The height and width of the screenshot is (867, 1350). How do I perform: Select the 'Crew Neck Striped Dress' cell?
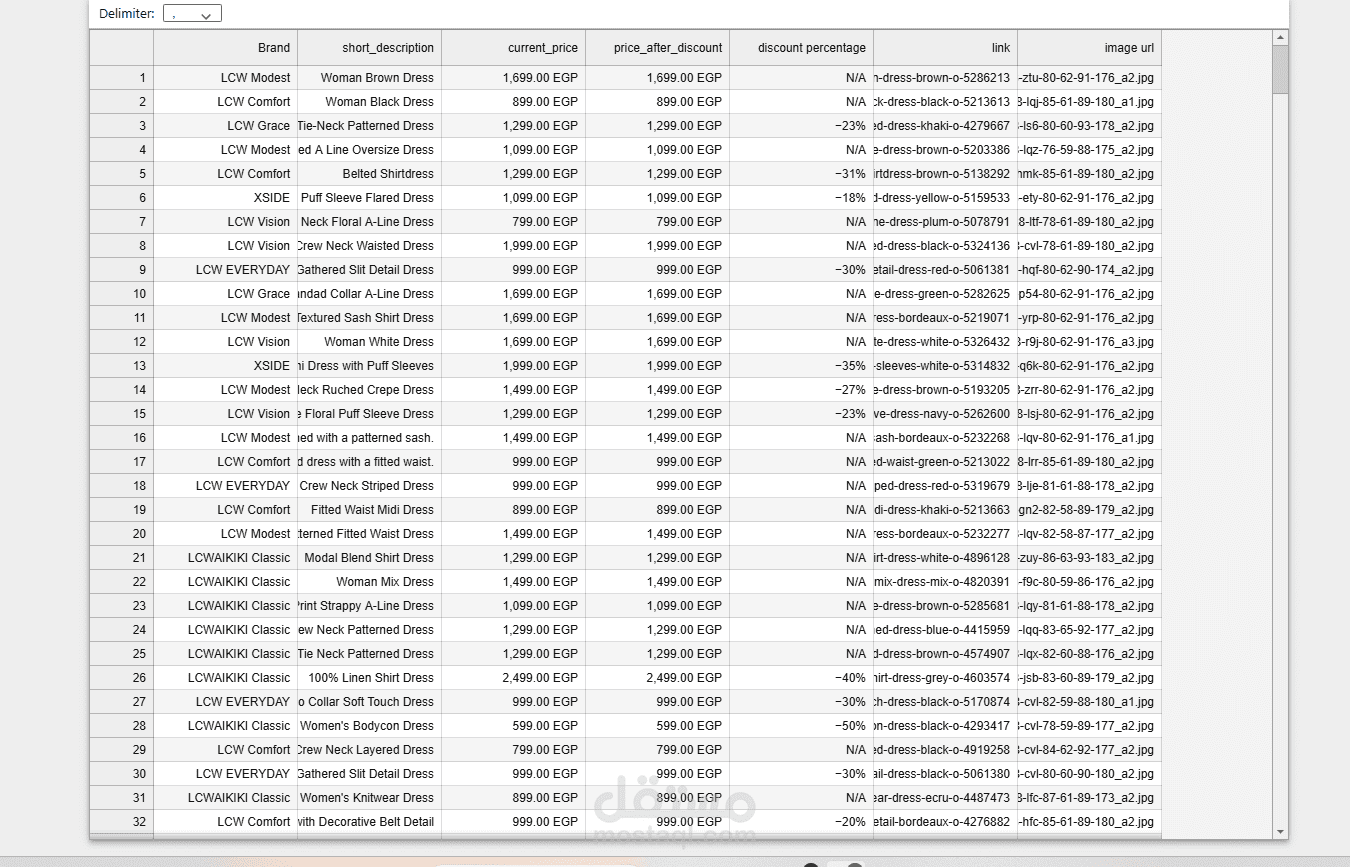369,486
